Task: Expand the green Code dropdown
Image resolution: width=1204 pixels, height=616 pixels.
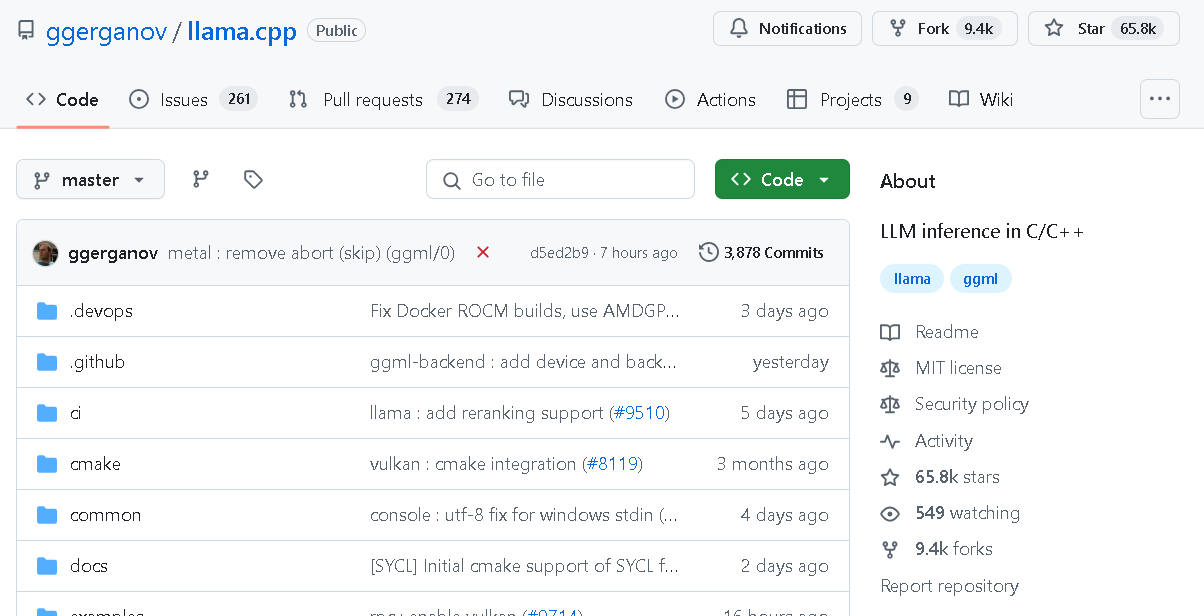Action: (x=782, y=180)
